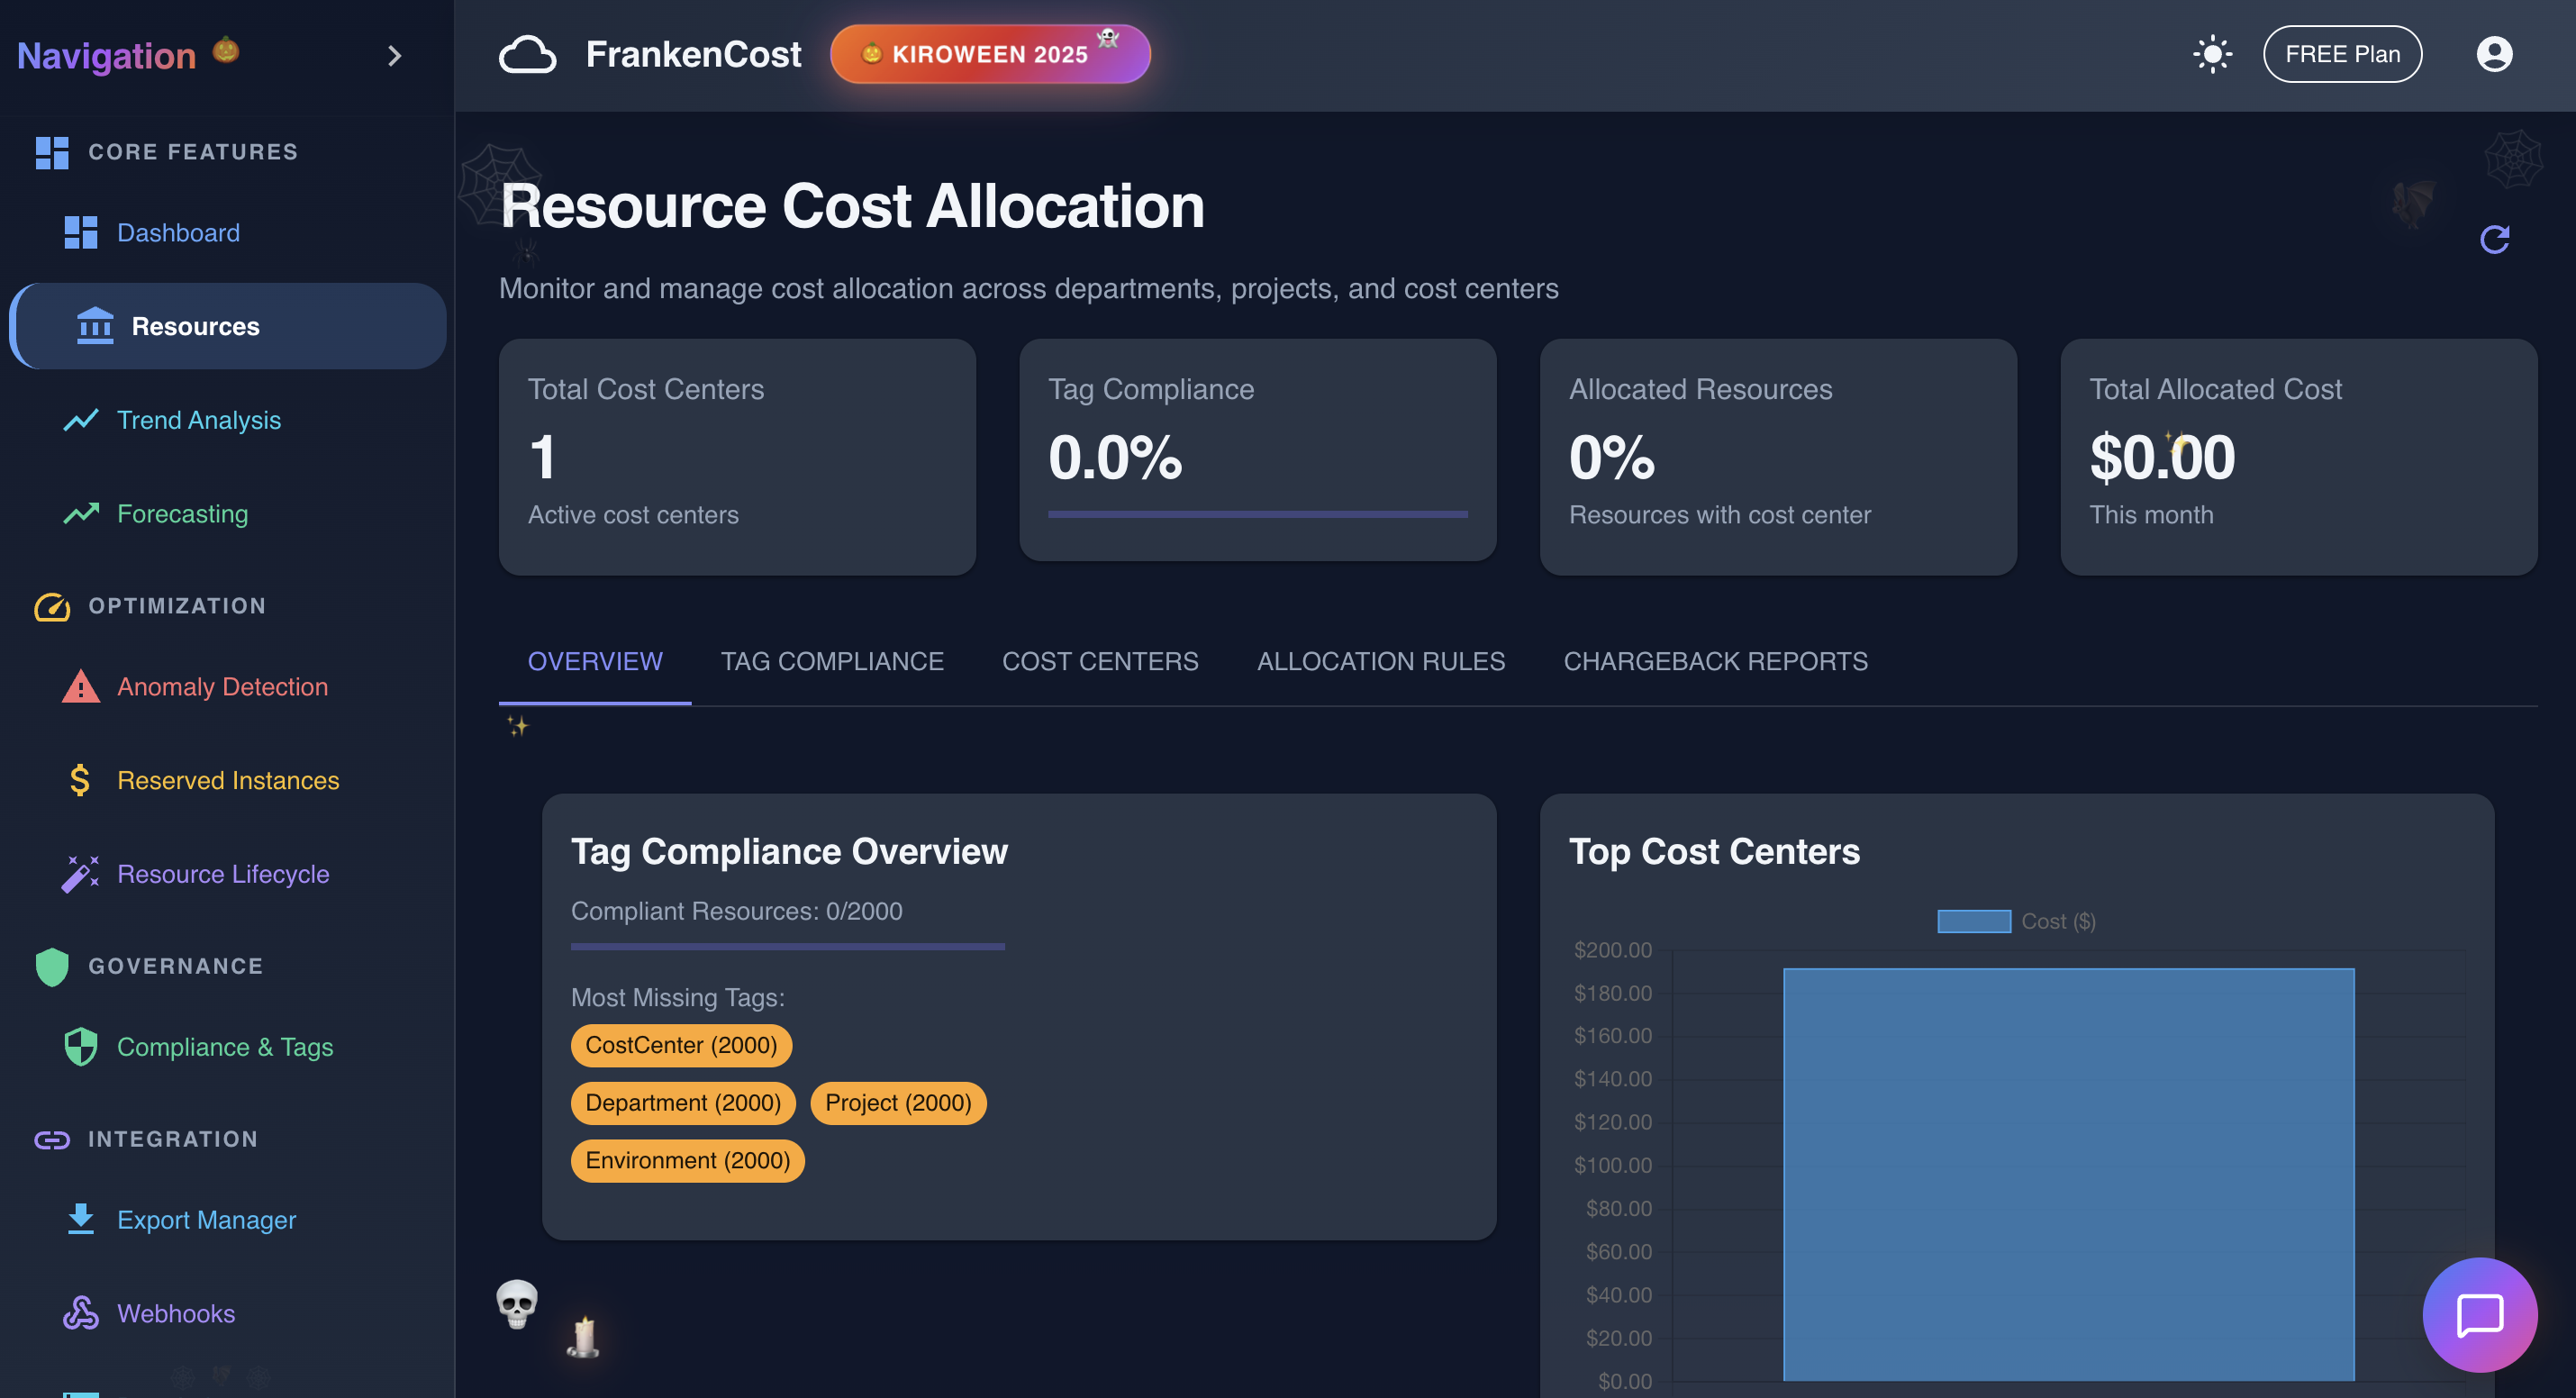Click the Export Manager download icon
The width and height of the screenshot is (2576, 1398).
tap(80, 1219)
